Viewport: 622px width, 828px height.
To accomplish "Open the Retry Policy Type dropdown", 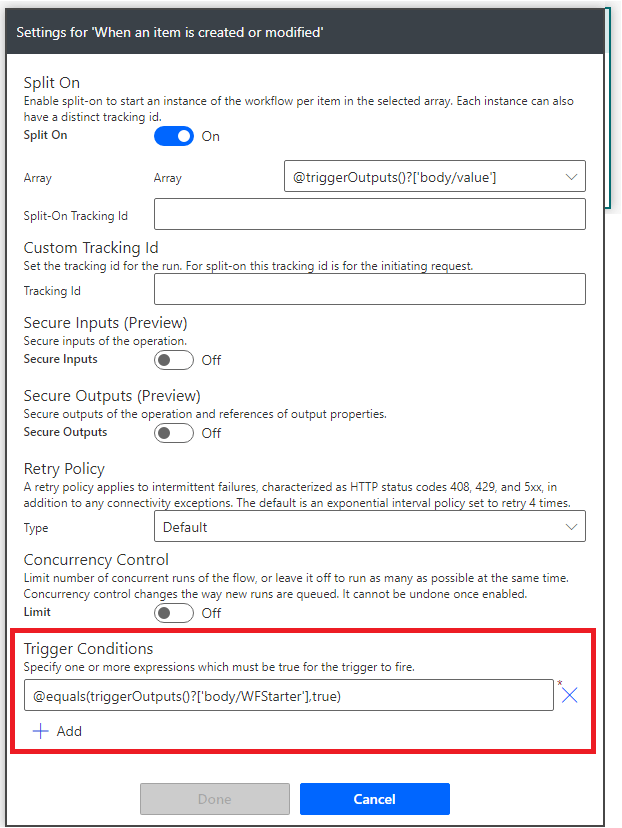I will pyautogui.click(x=360, y=527).
